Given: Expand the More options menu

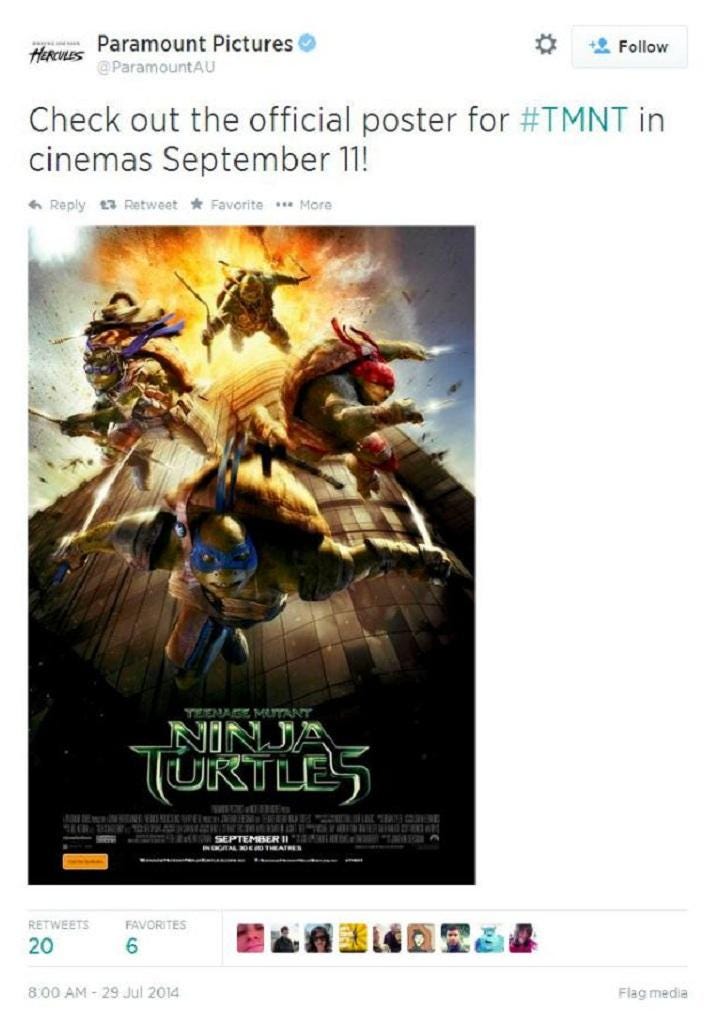Looking at the screenshot, I should [x=304, y=205].
